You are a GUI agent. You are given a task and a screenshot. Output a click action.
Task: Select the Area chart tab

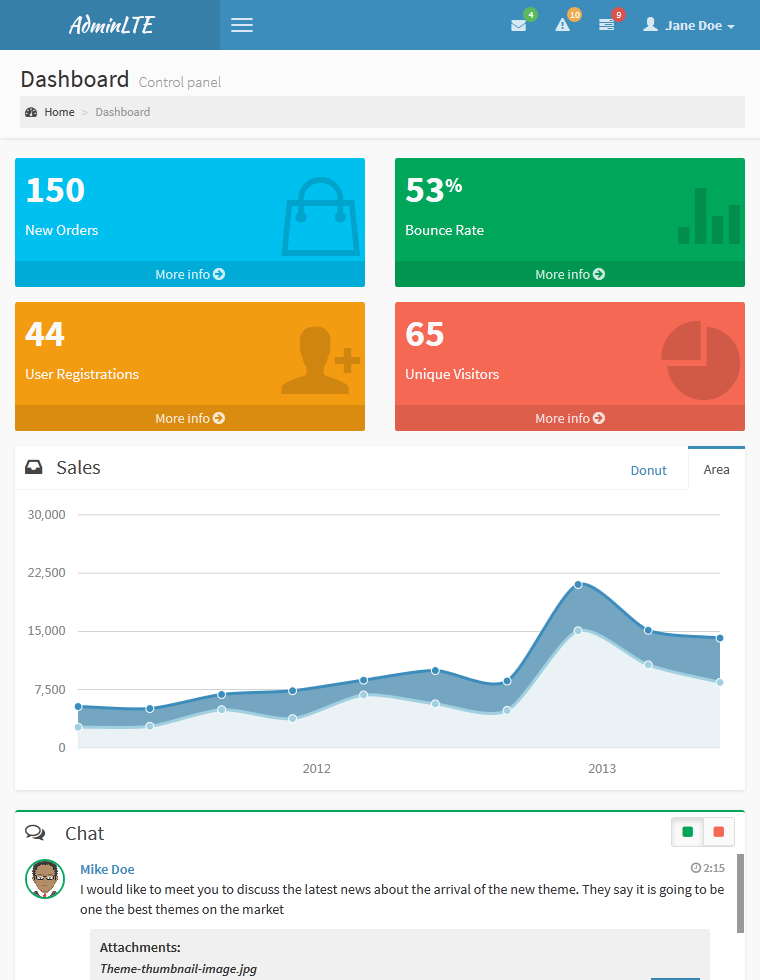pyautogui.click(x=716, y=469)
